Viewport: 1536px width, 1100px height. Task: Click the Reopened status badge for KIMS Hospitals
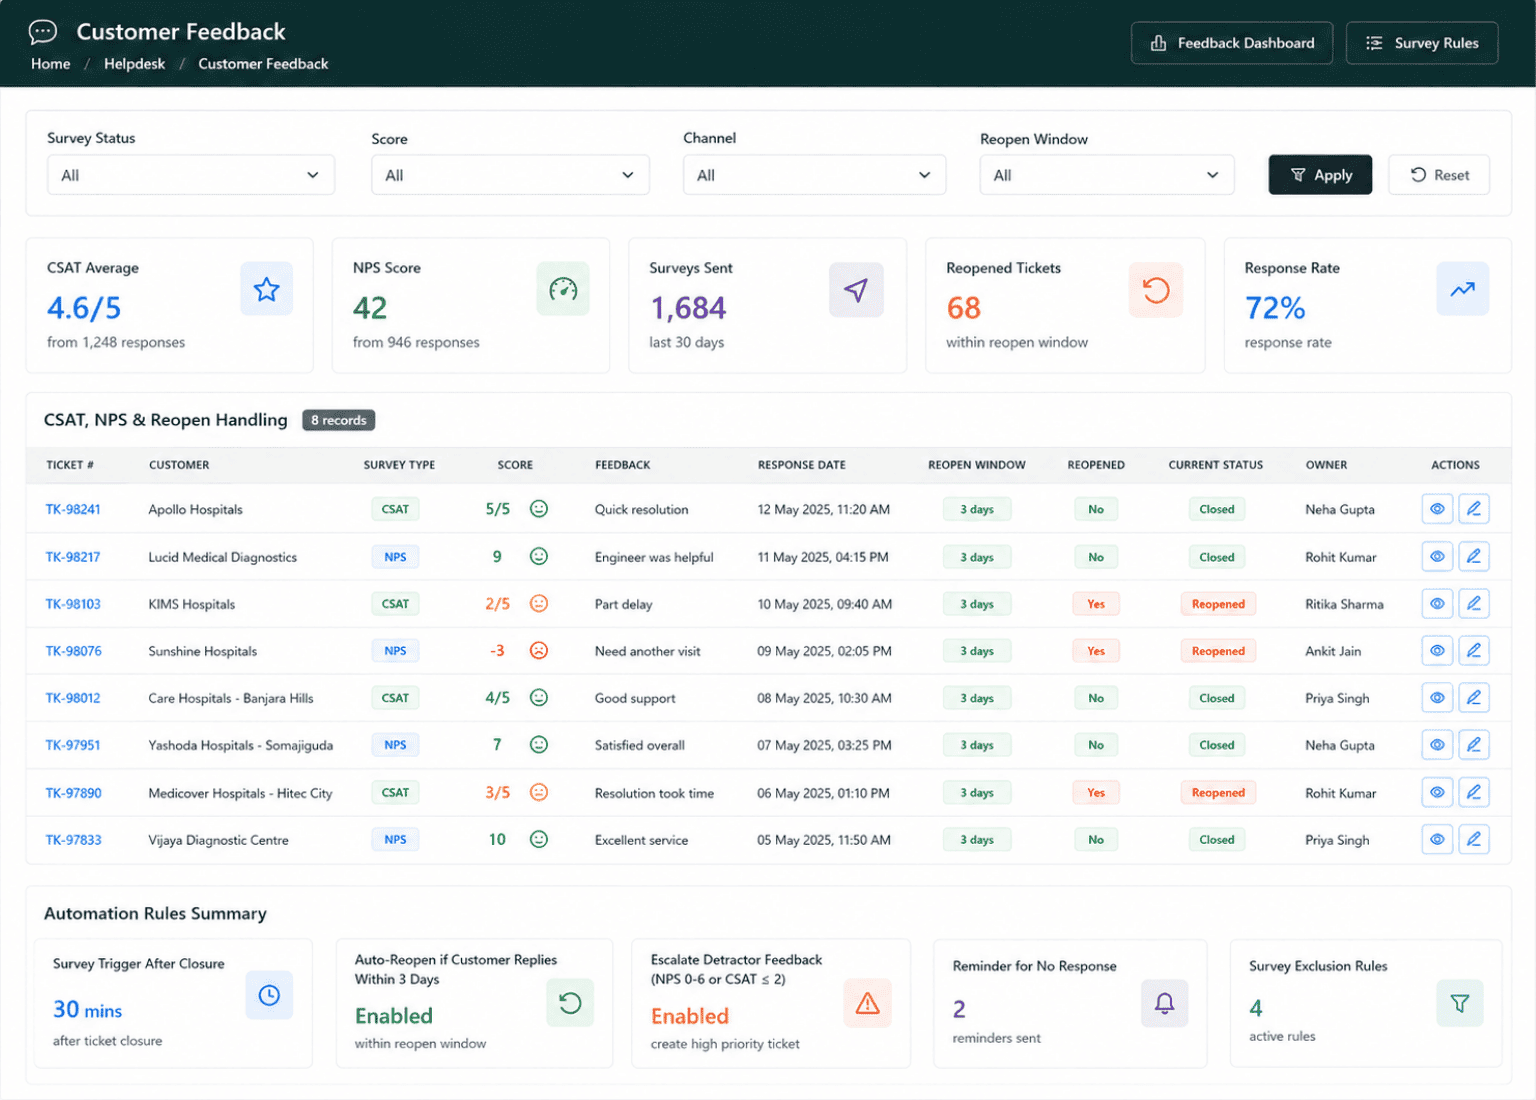tap(1218, 604)
